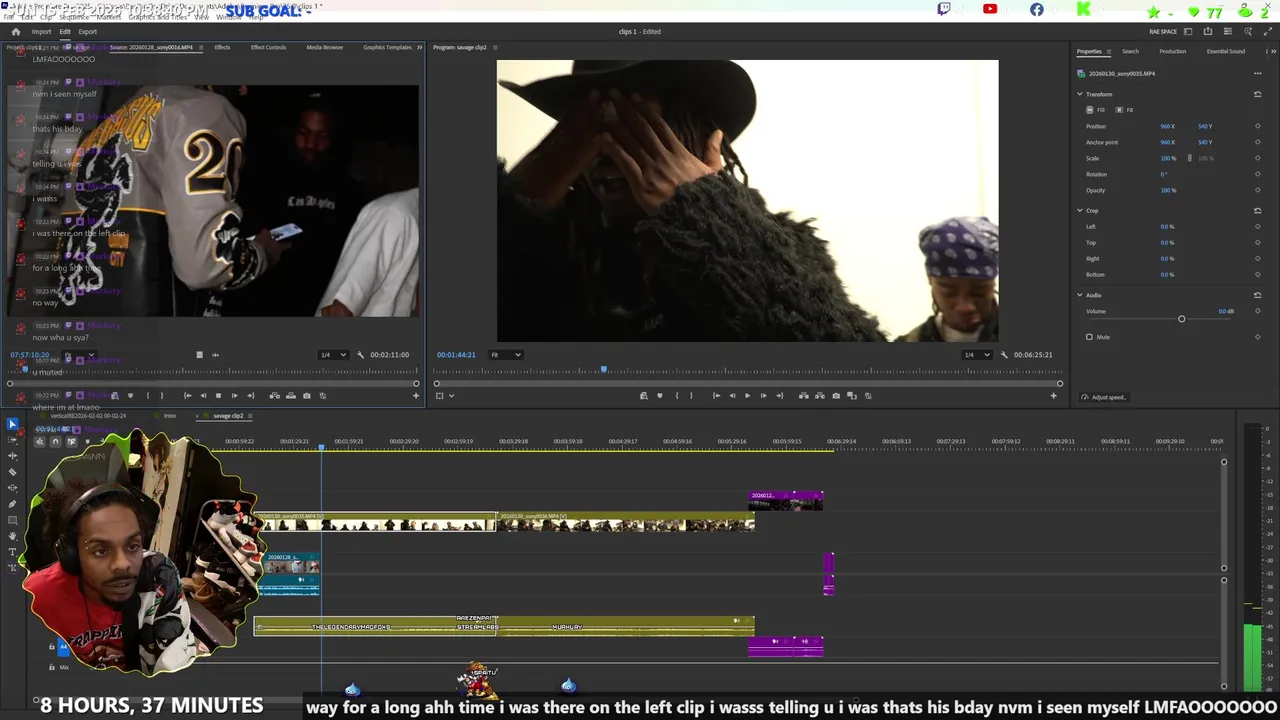The height and width of the screenshot is (720, 1280).
Task: Open clip options ellipsis in Properties panel
Action: (1257, 73)
